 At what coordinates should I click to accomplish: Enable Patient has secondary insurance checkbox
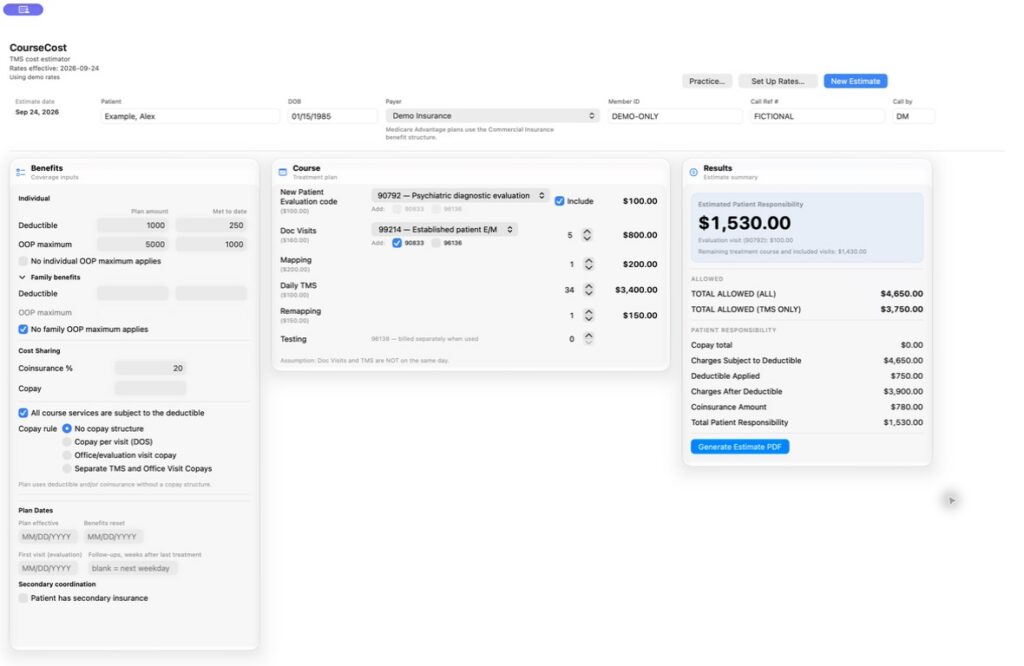pyautogui.click(x=23, y=598)
